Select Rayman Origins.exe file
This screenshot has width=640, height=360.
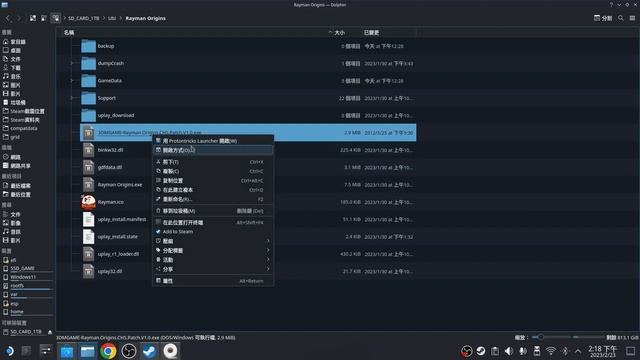(x=120, y=185)
